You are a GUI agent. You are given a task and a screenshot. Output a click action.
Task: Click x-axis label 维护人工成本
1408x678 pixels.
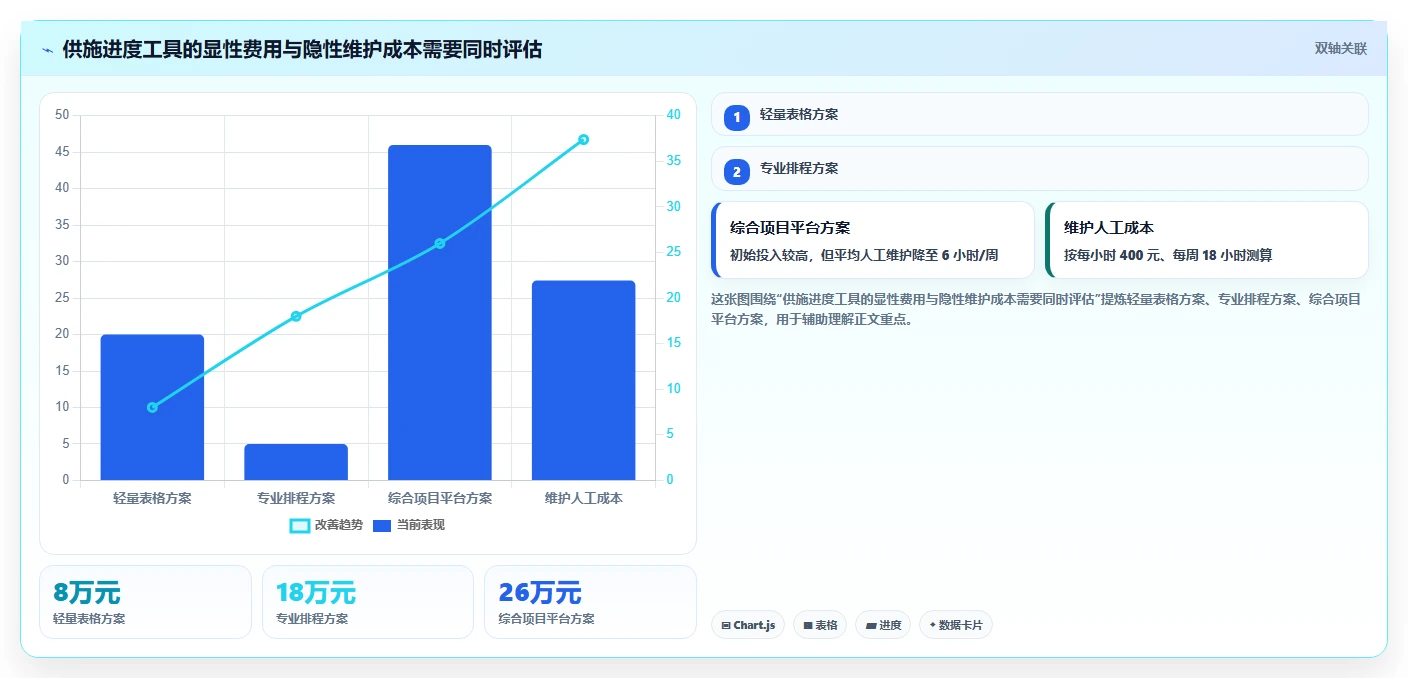(x=583, y=498)
